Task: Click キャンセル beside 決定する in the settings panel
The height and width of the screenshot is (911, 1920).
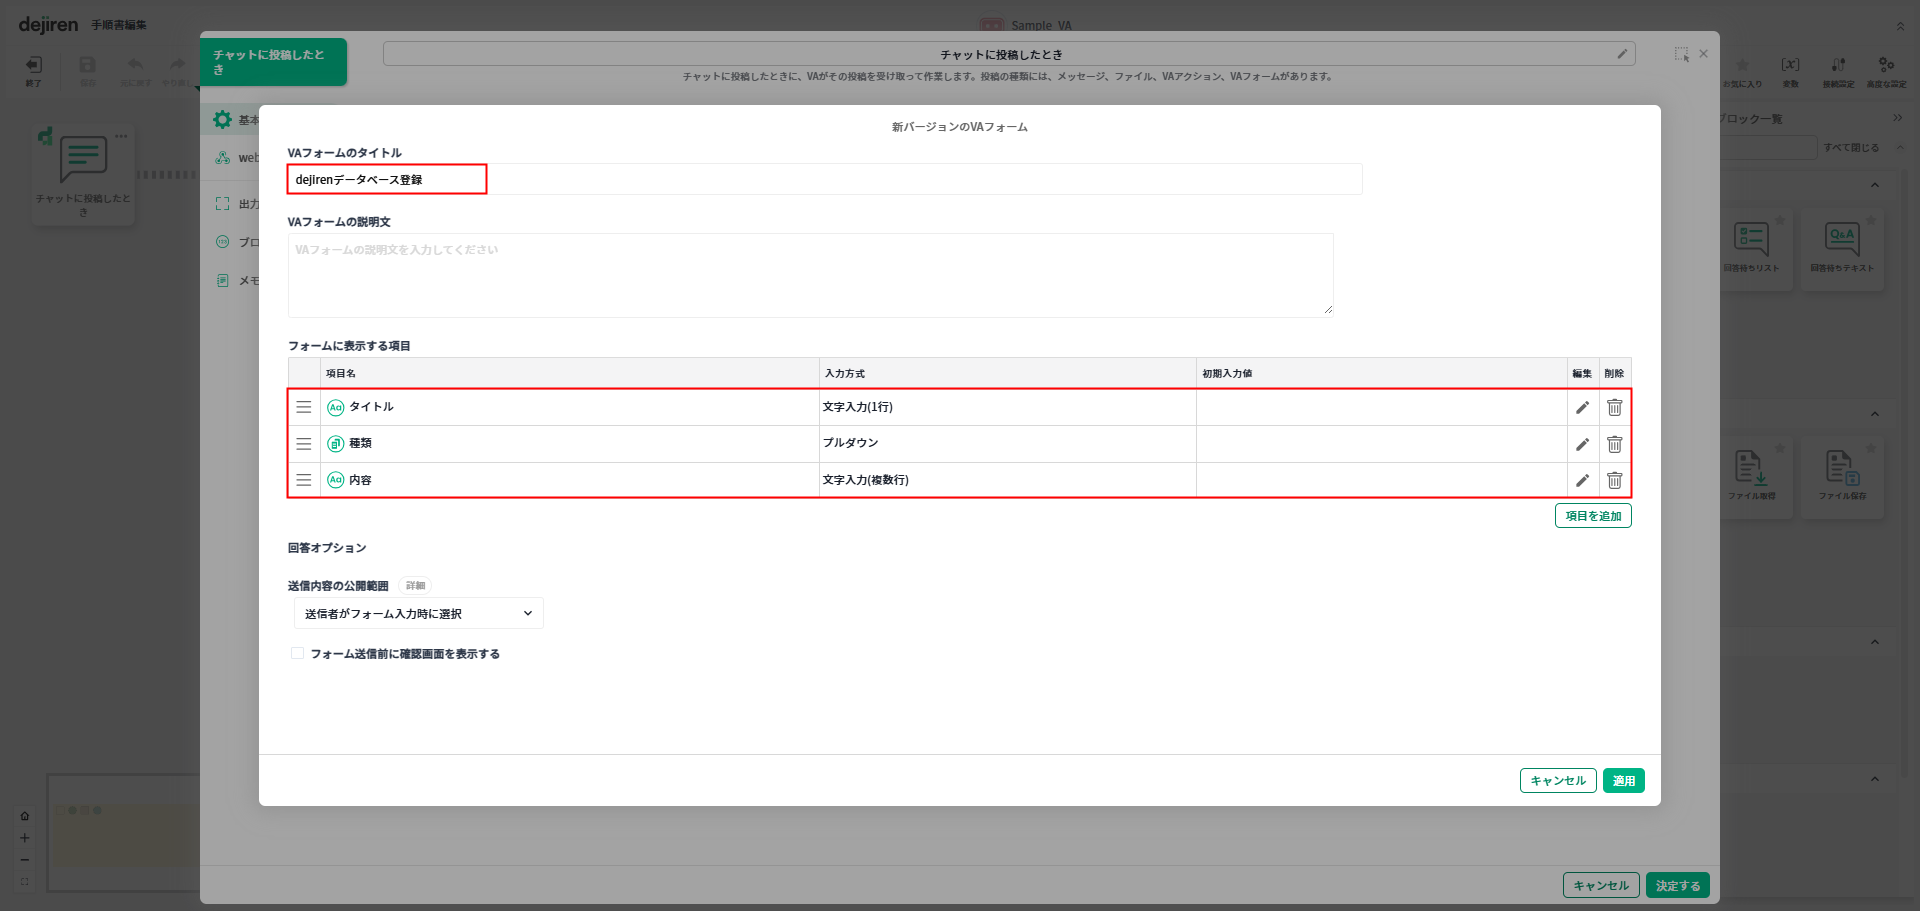Action: pos(1600,885)
